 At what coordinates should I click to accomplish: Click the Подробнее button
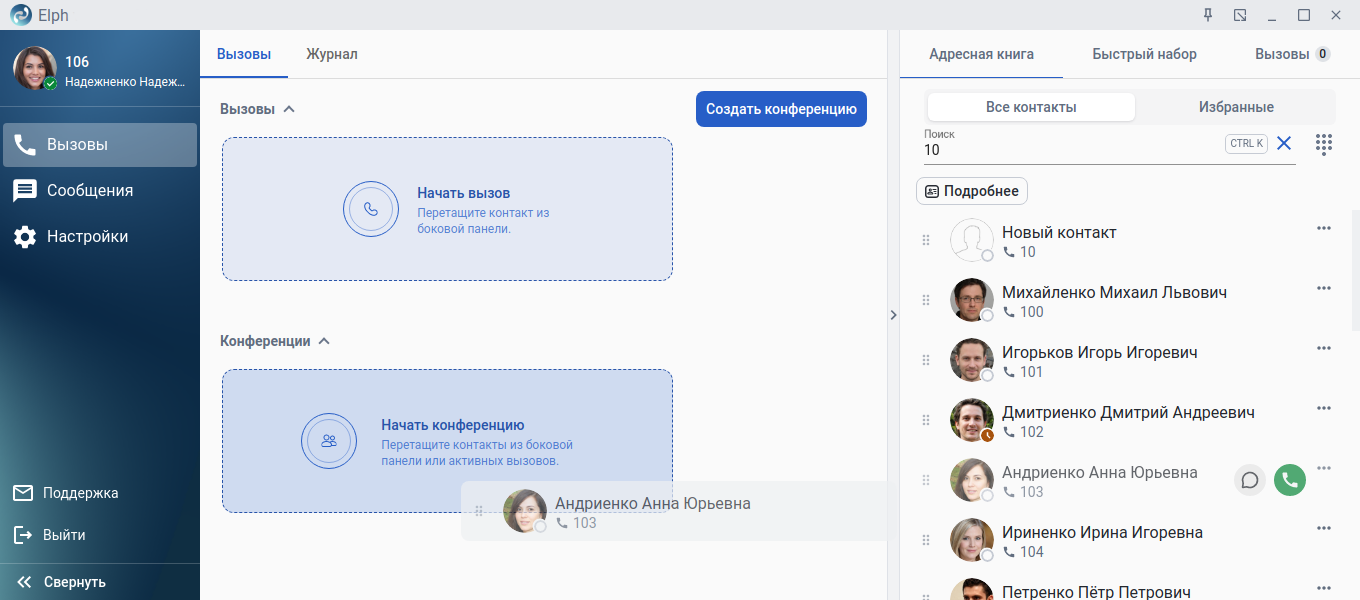972,191
